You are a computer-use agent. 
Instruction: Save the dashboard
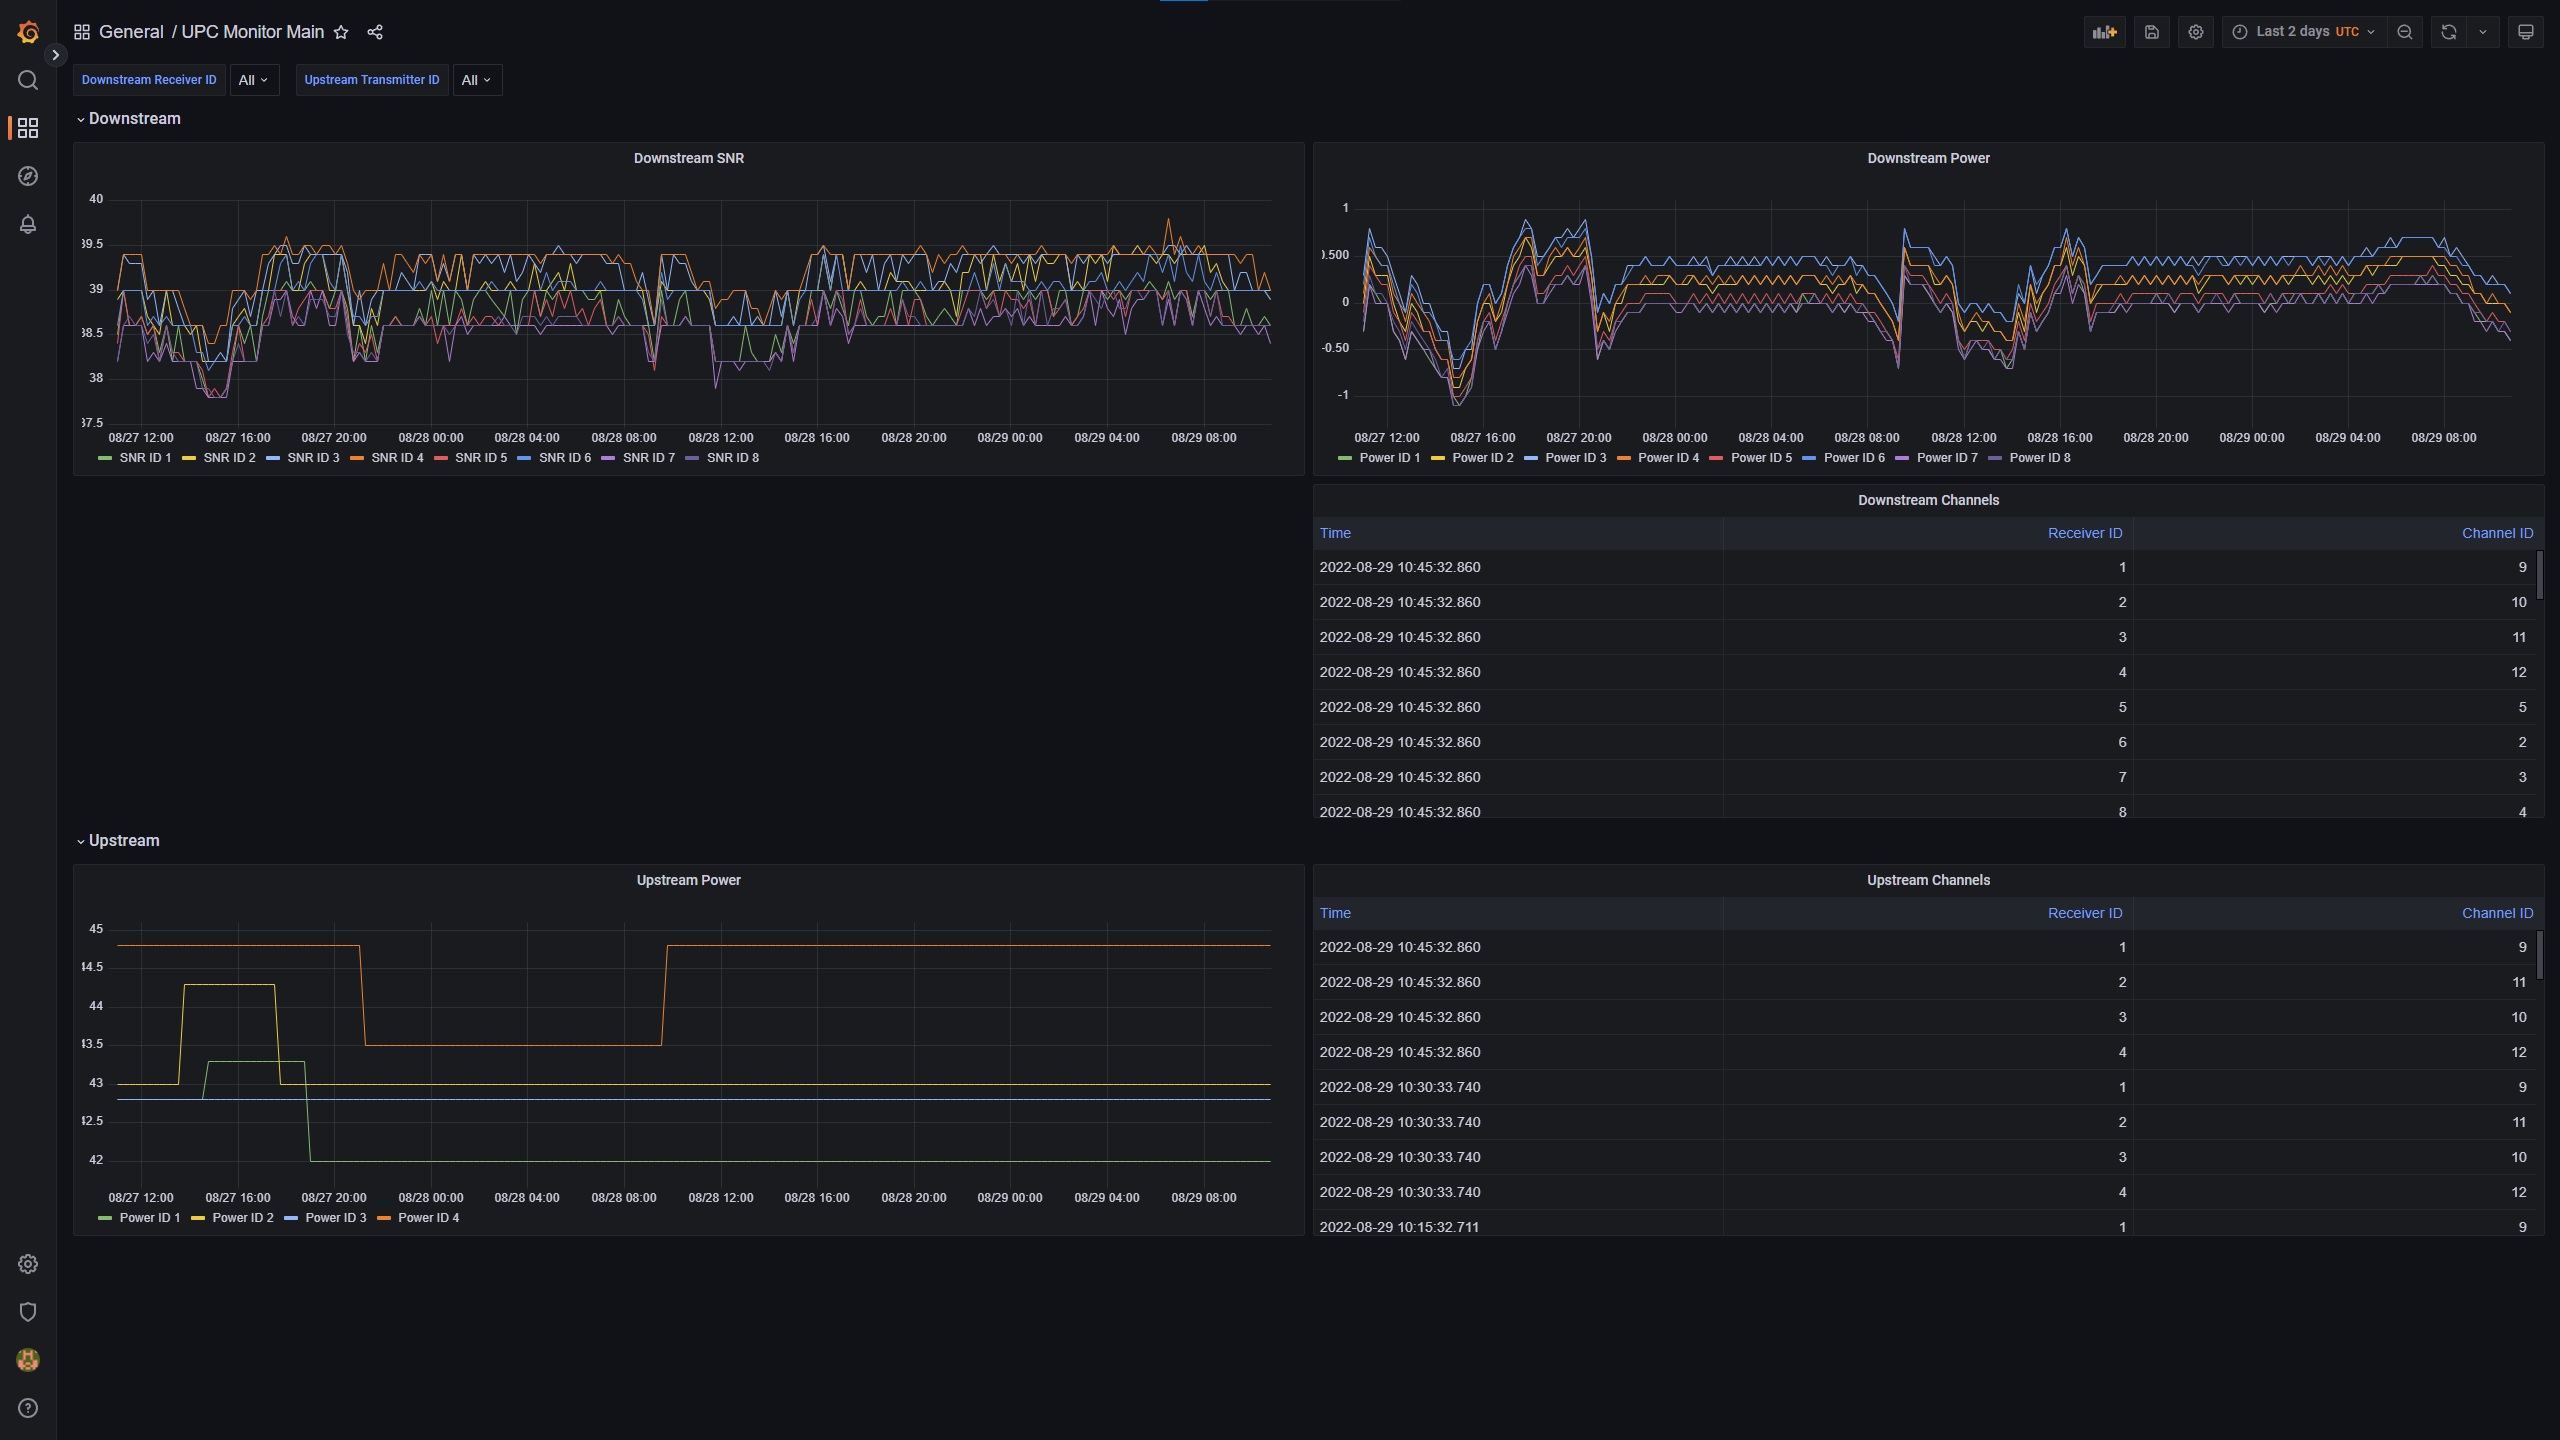(x=2152, y=32)
